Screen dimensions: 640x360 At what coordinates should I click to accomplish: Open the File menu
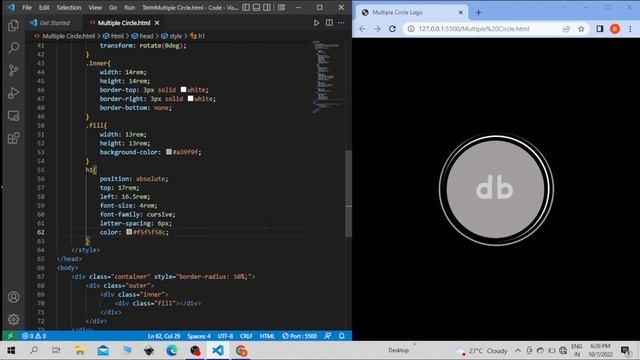(27, 7)
